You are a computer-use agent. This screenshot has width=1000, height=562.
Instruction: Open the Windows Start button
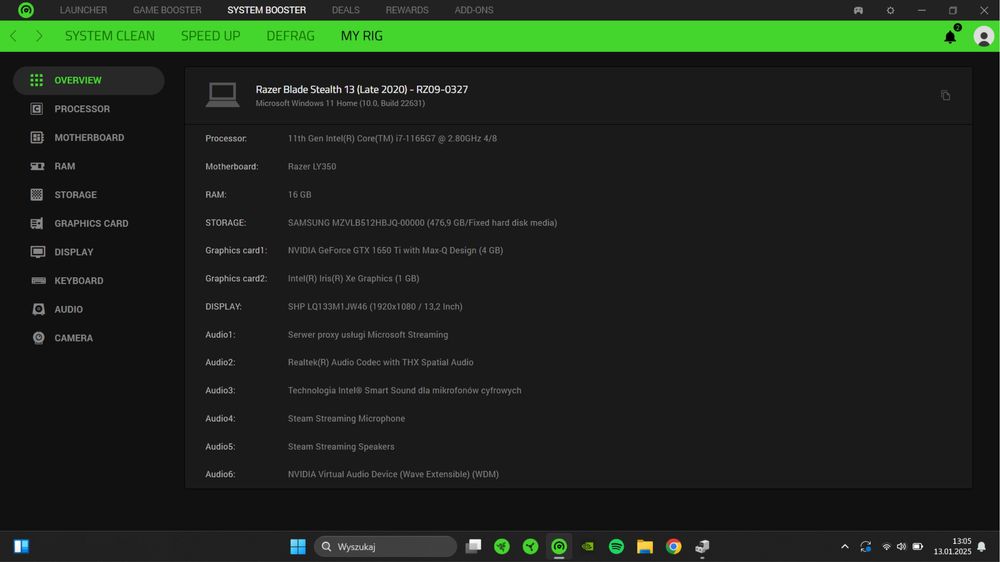coord(298,547)
